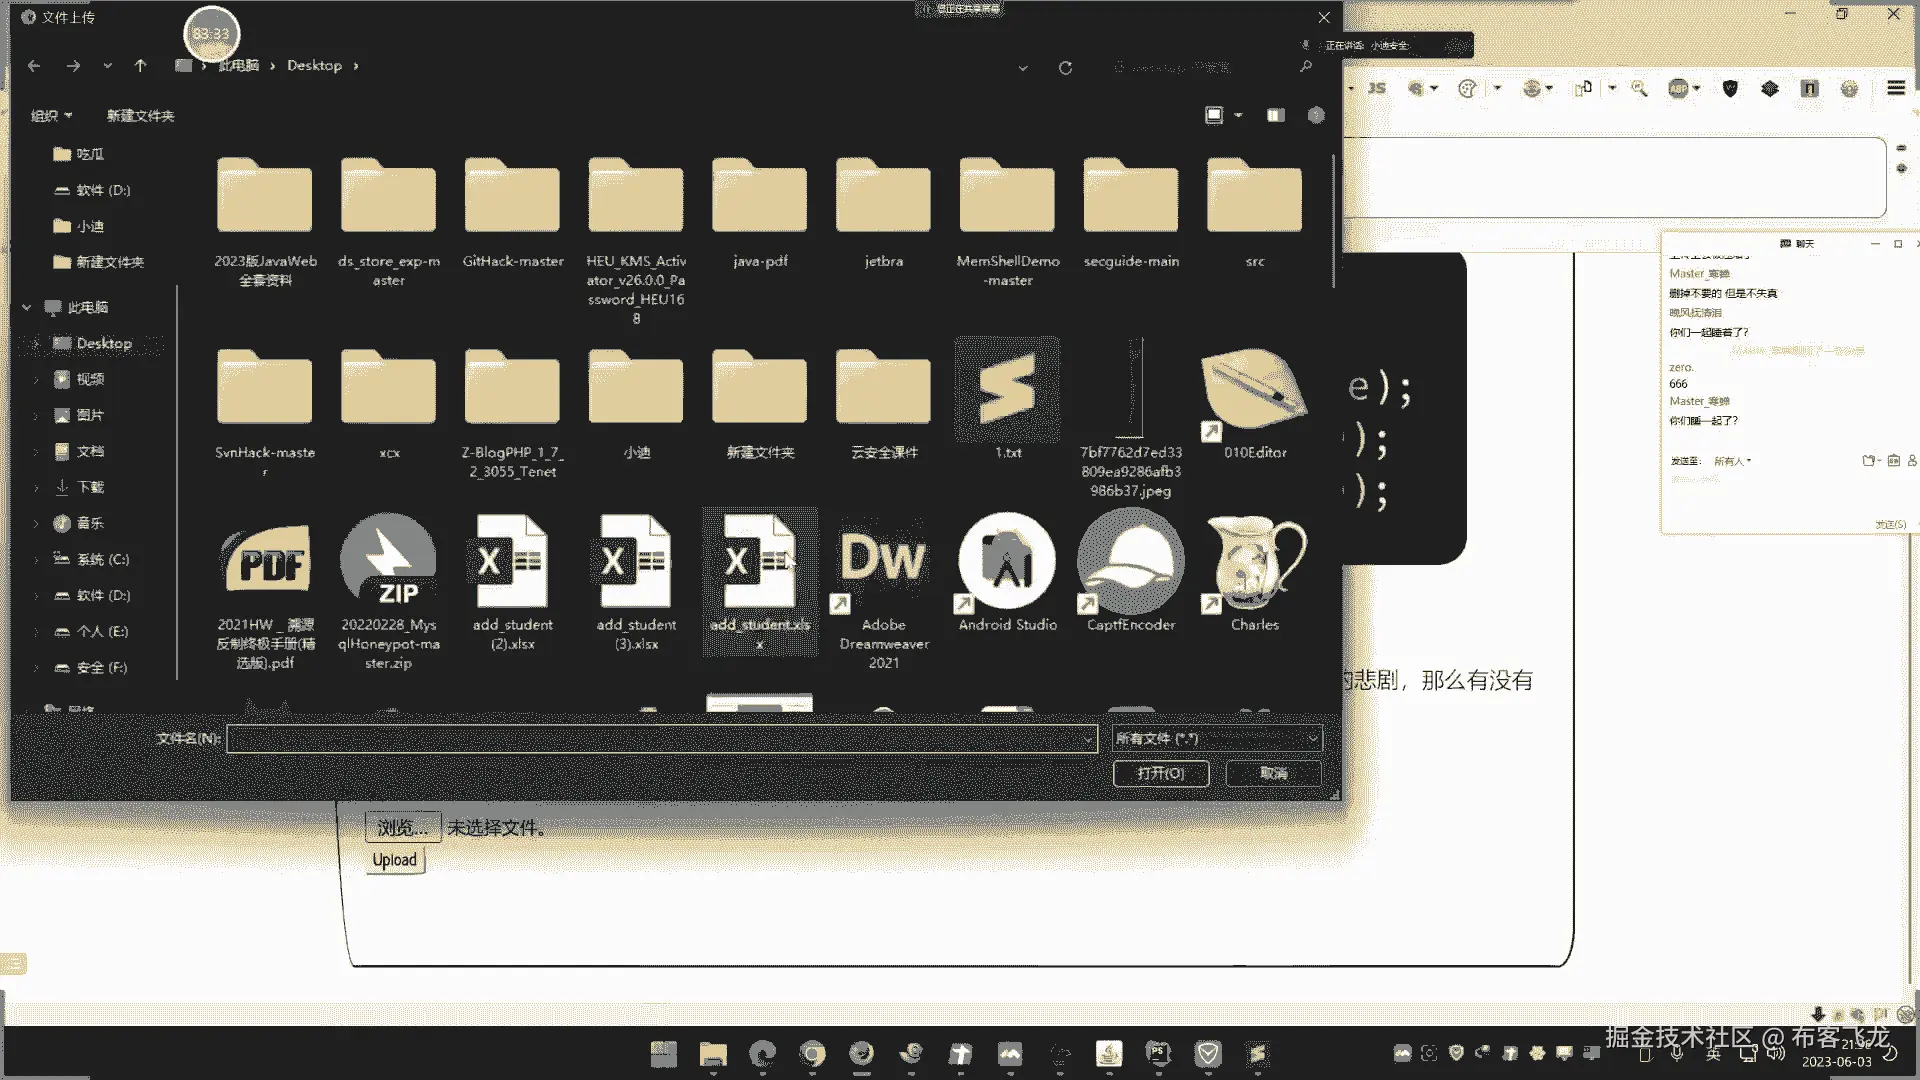The height and width of the screenshot is (1080, 1920).
Task: Expand the 此电脑 tree node
Action: click(x=27, y=308)
